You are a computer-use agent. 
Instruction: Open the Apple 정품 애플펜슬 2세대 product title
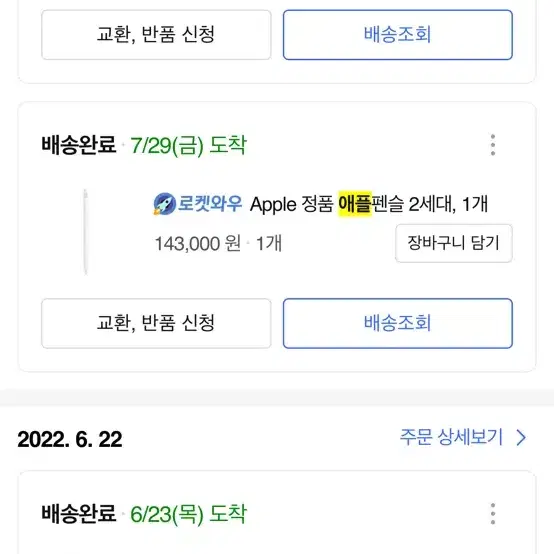pos(369,204)
